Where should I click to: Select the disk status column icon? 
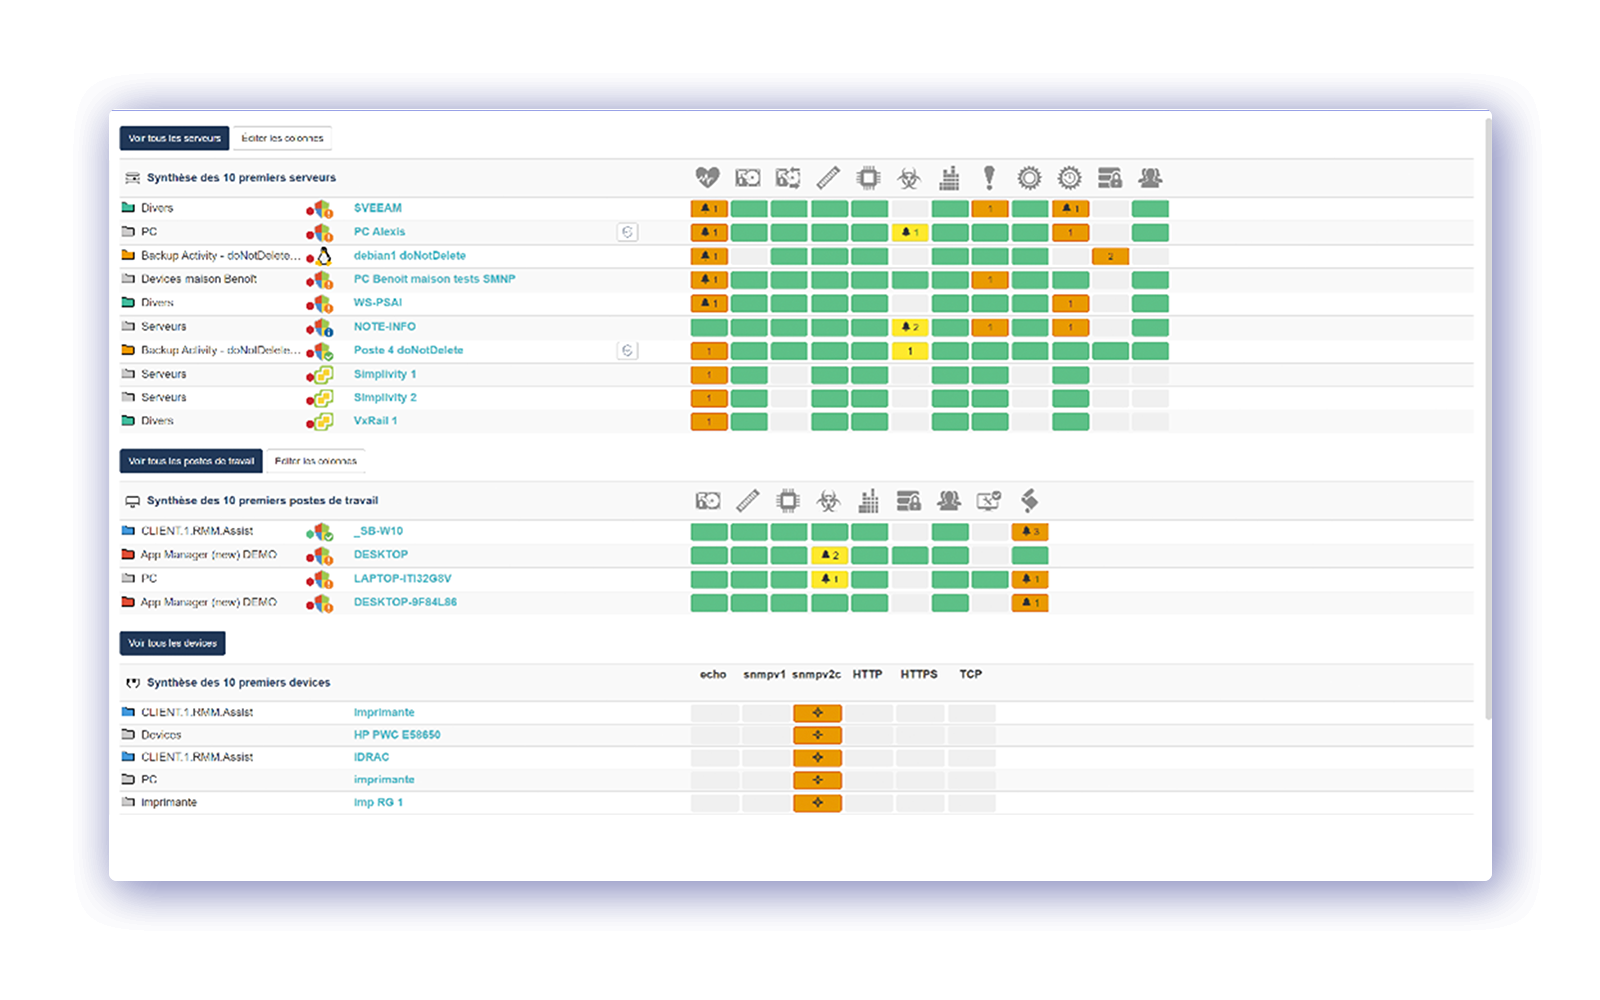coord(748,177)
